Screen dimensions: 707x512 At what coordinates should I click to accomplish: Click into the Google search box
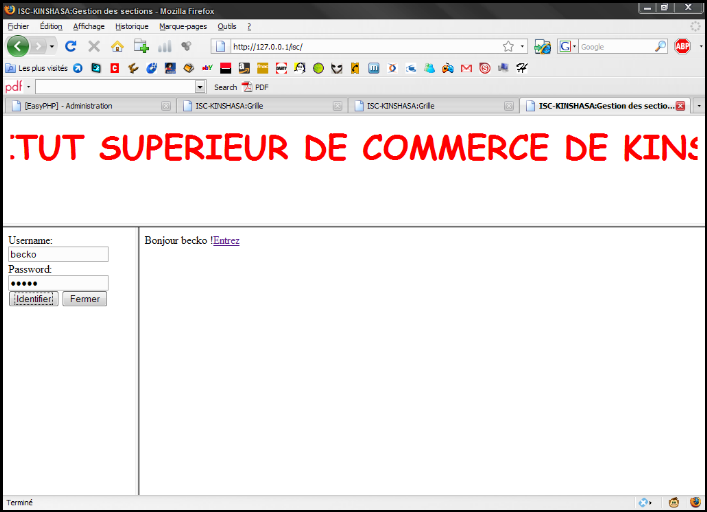click(x=615, y=46)
